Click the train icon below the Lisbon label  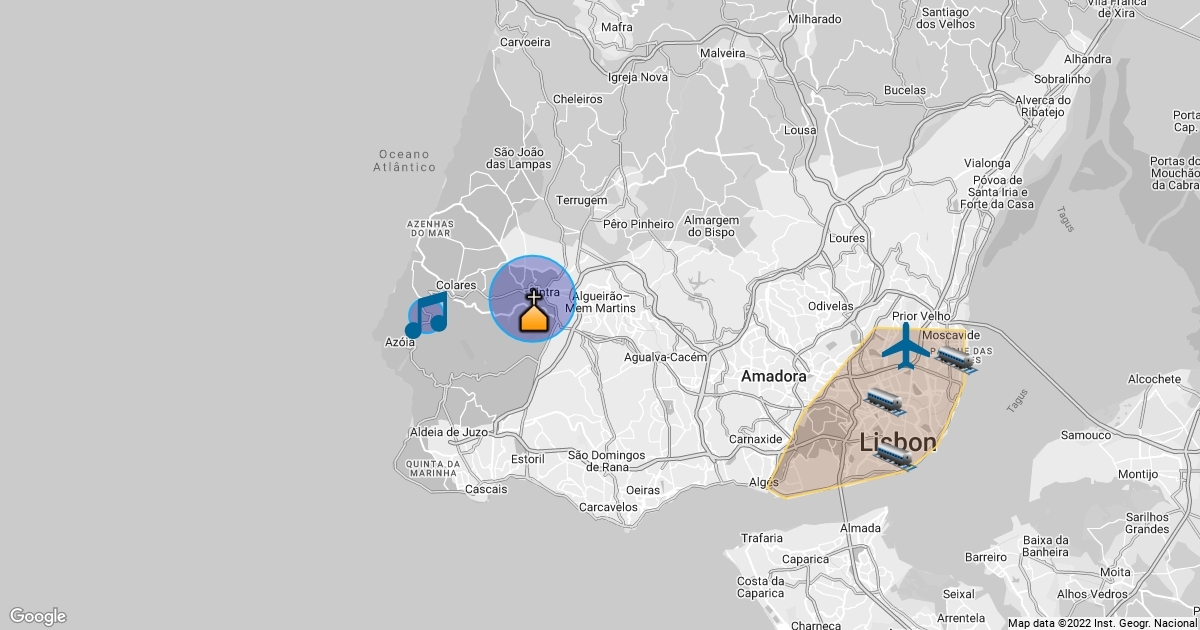pos(895,458)
